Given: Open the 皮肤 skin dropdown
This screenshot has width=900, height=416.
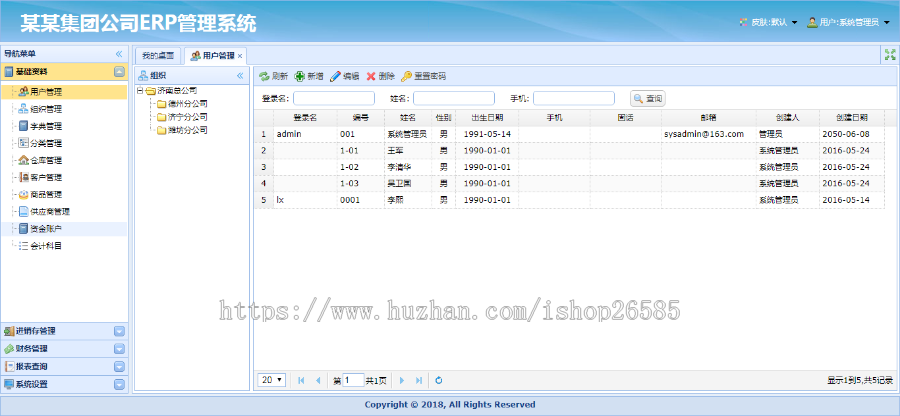Looking at the screenshot, I should pos(767,22).
